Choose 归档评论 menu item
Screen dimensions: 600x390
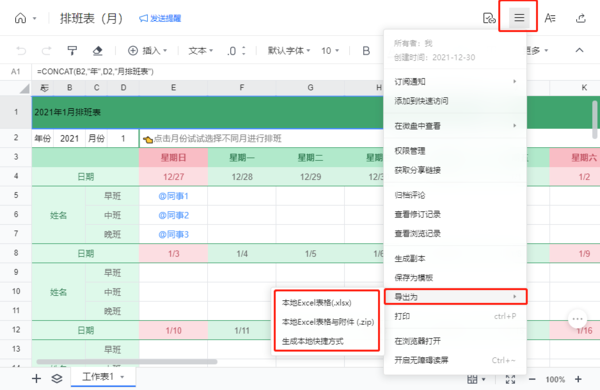click(455, 195)
